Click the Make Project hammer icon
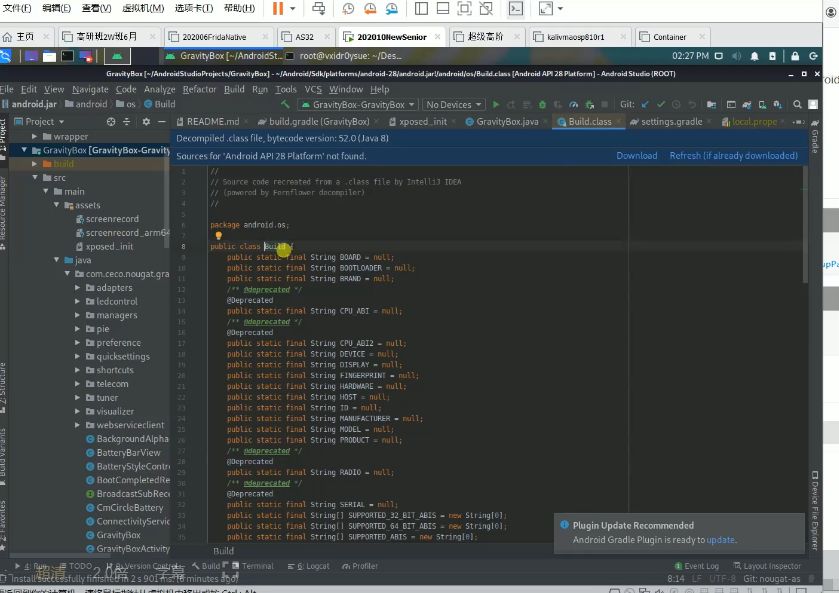The image size is (839, 593). [285, 104]
